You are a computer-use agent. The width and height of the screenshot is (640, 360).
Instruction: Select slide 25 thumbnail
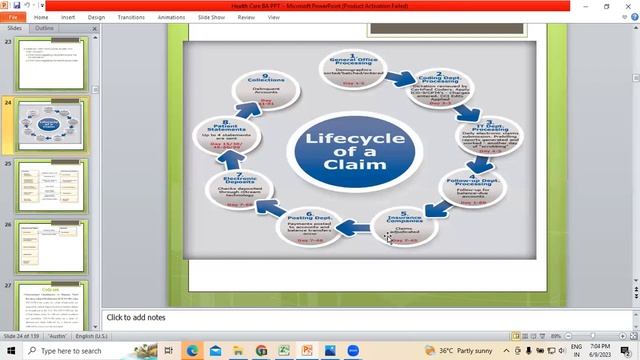pos(51,186)
